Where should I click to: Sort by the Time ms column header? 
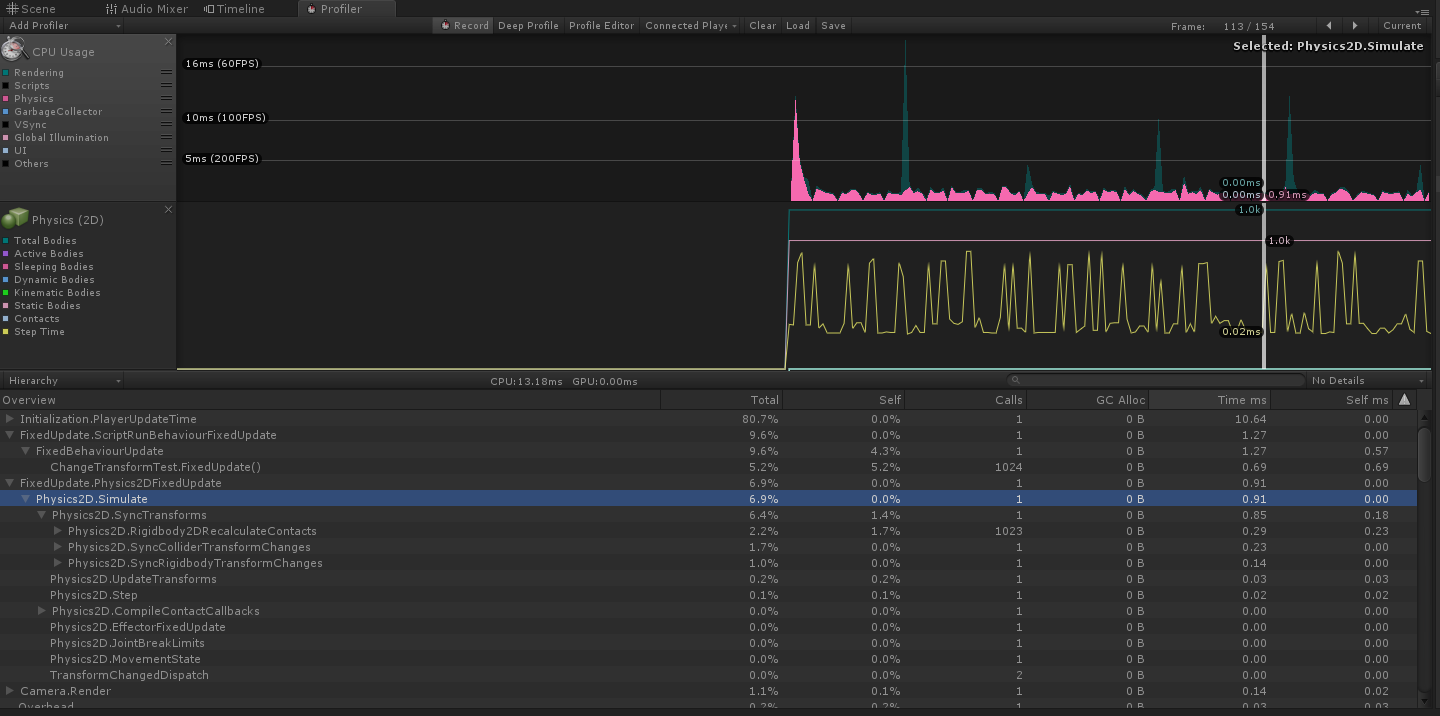[1209, 399]
